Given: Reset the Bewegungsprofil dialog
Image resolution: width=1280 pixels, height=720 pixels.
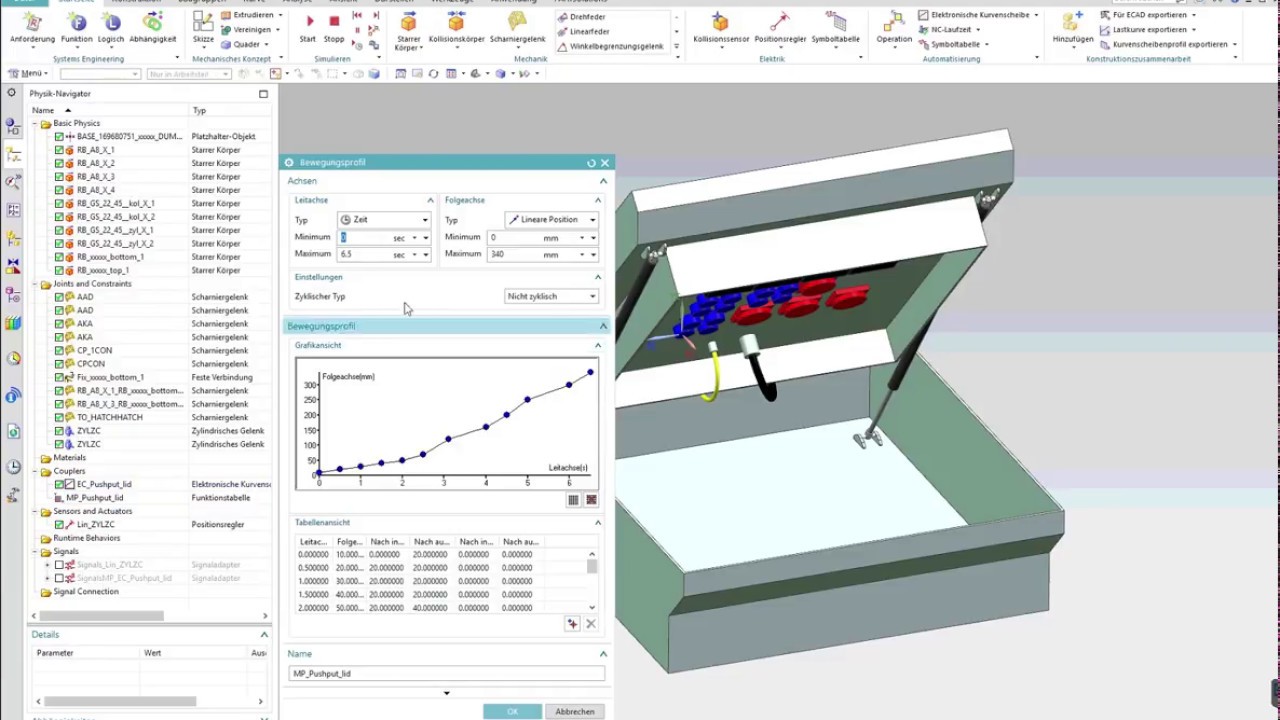Looking at the screenshot, I should point(591,163).
